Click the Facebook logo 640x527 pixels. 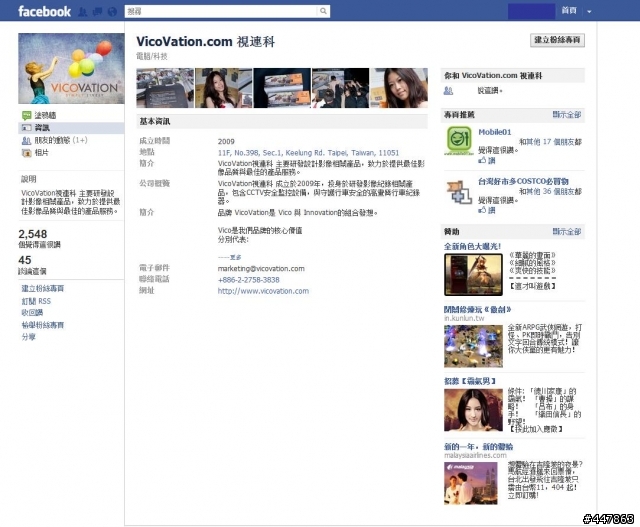(x=44, y=11)
